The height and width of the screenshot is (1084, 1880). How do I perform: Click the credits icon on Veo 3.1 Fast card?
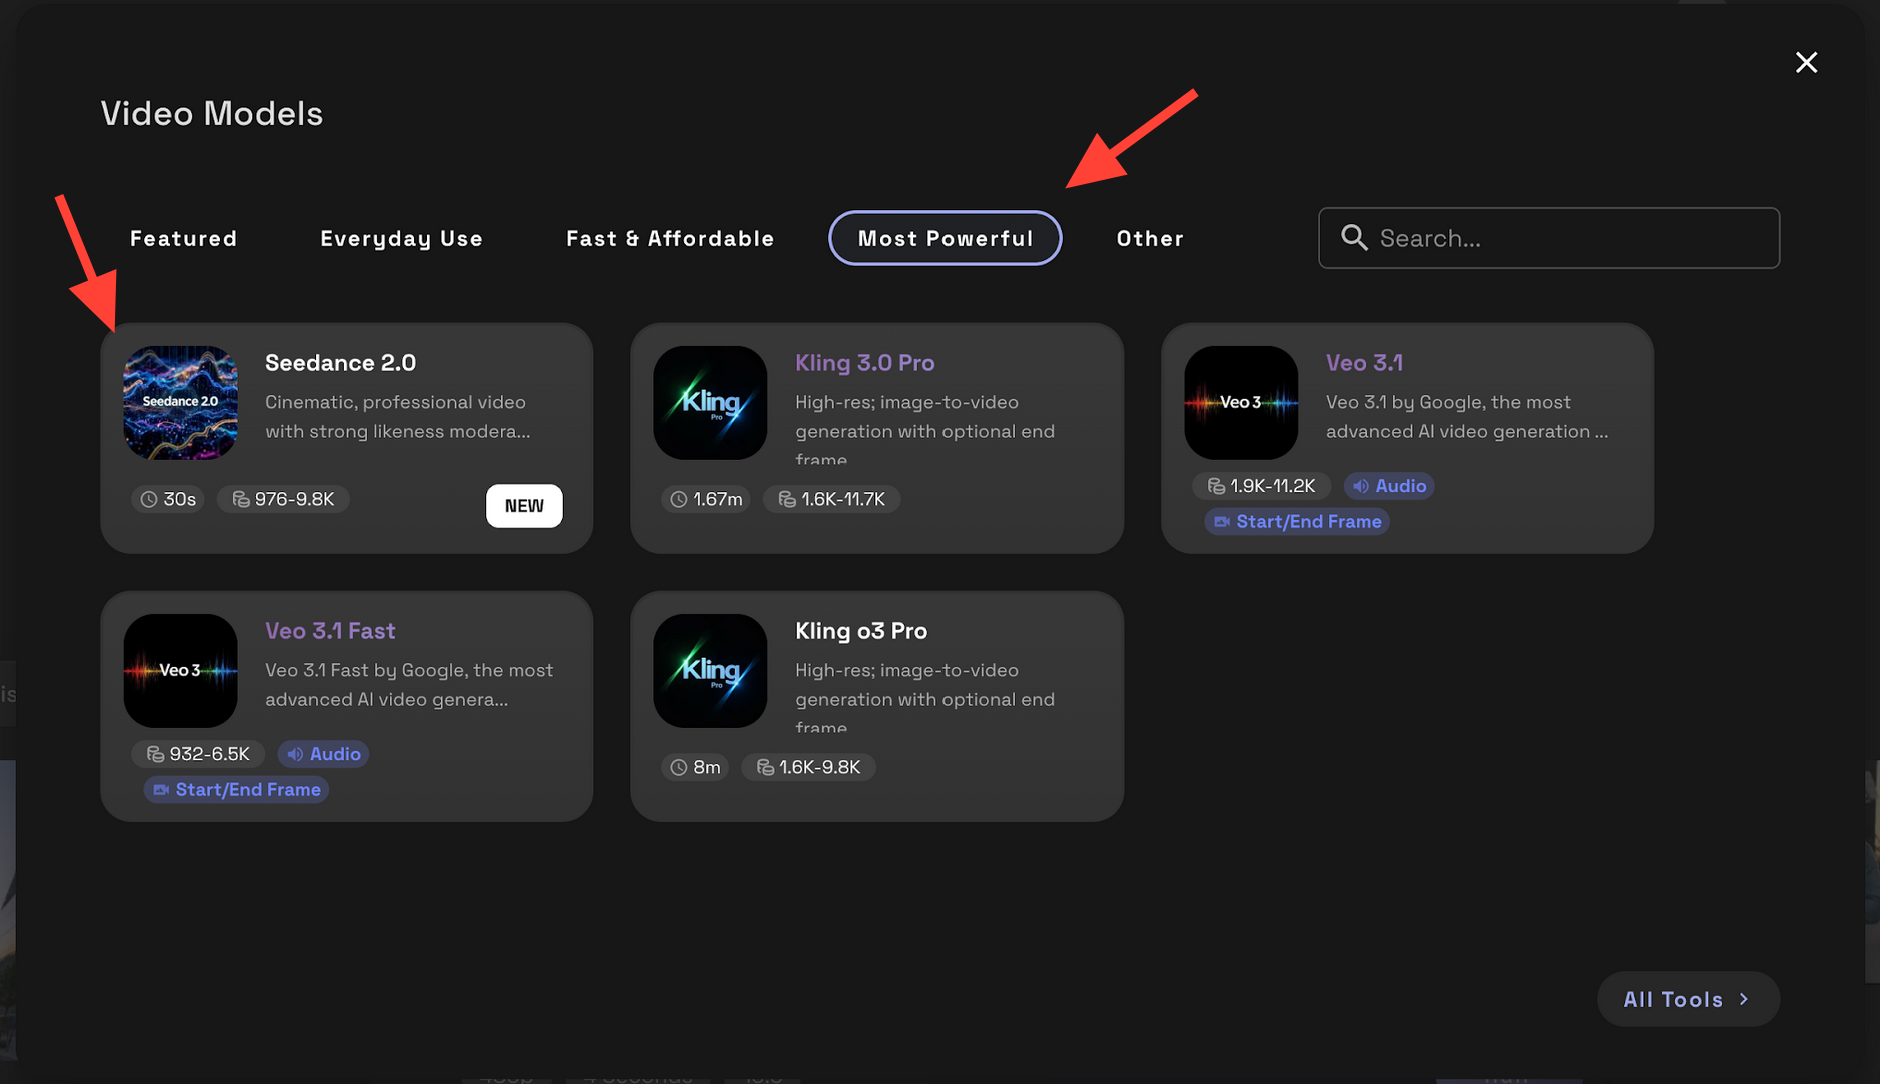(x=155, y=754)
